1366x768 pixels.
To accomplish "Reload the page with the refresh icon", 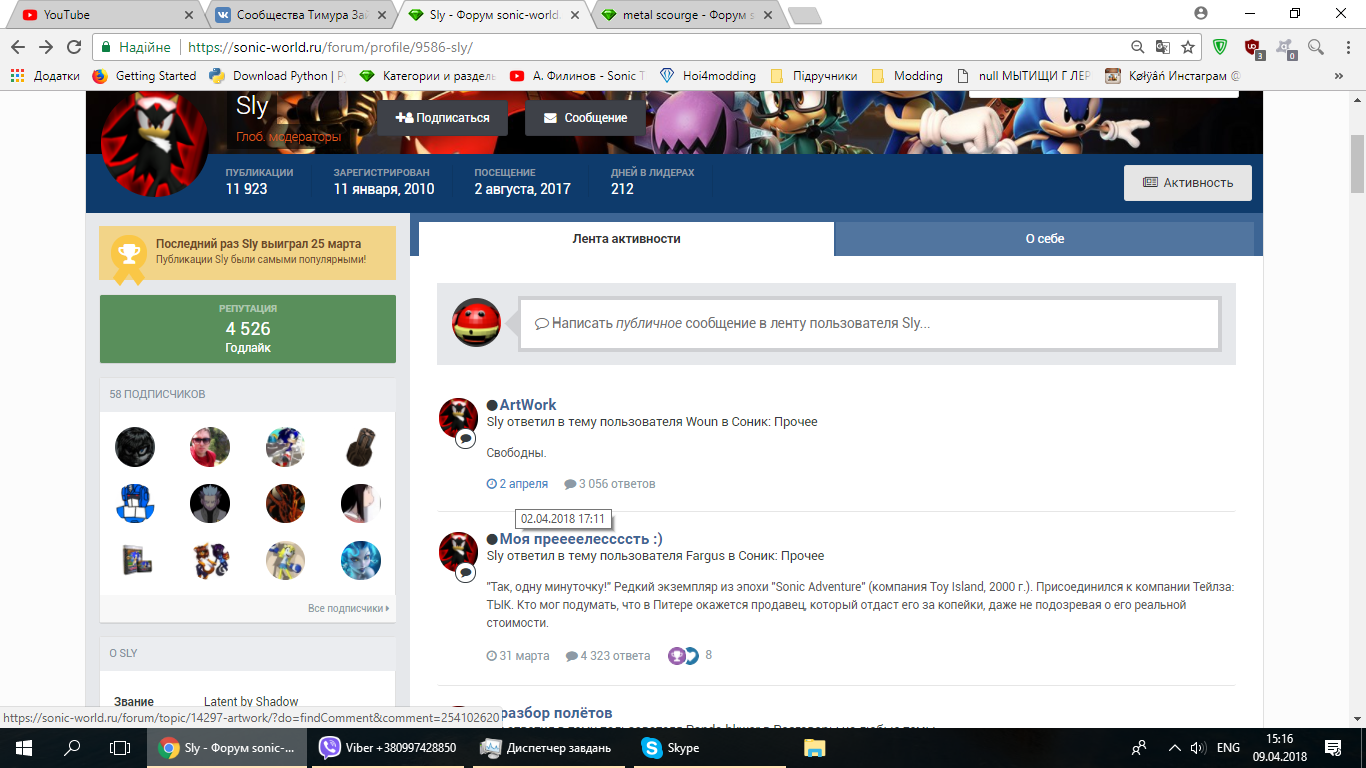I will [74, 47].
